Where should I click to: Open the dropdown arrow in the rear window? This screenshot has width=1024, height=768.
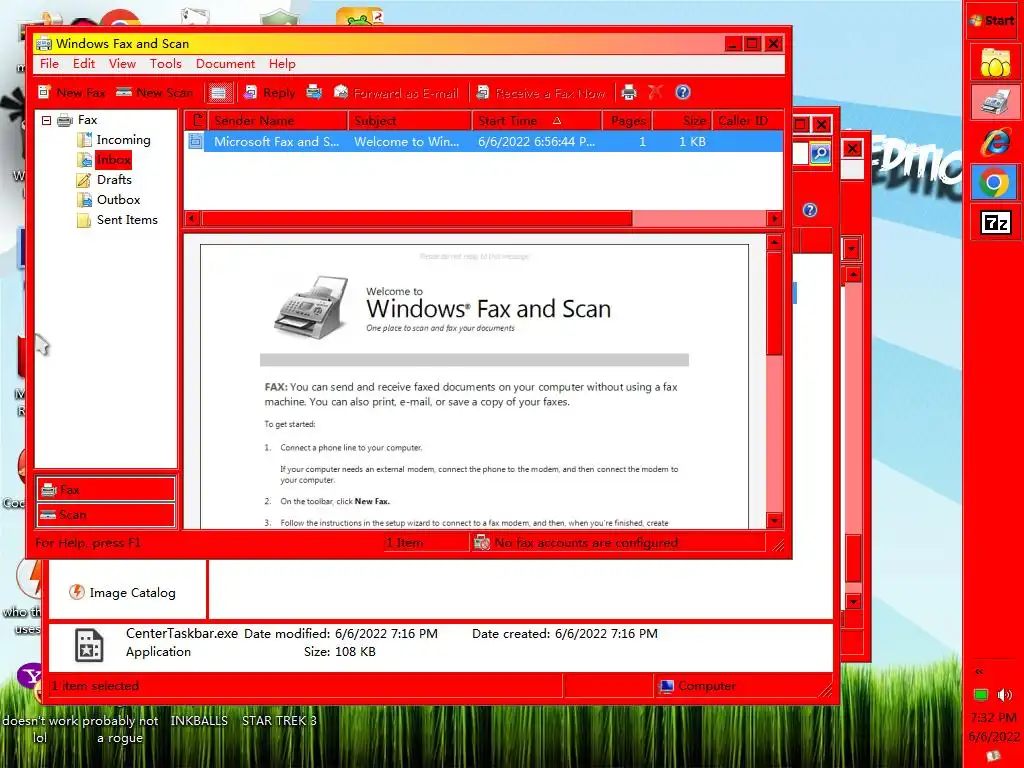coord(852,249)
